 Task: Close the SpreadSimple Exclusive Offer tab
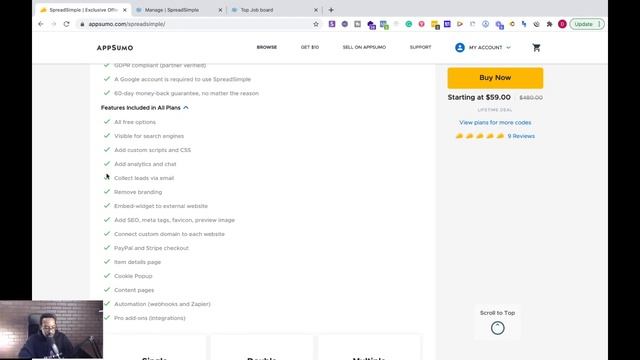click(x=124, y=10)
